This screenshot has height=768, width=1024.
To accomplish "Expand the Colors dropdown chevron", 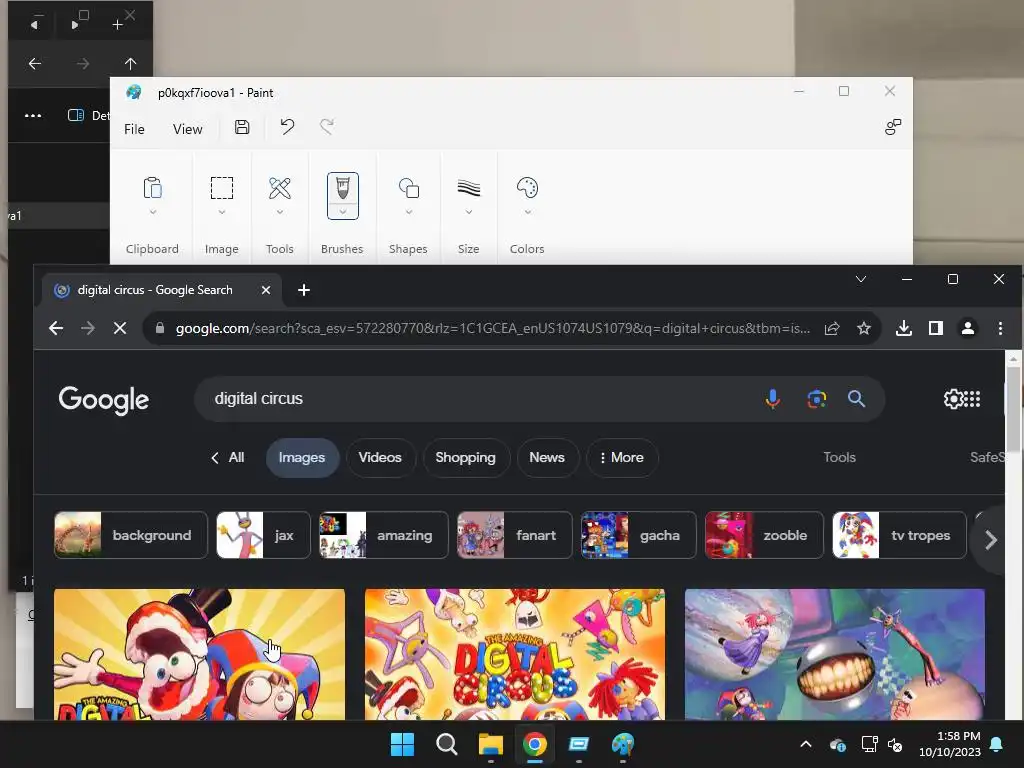I will tap(528, 212).
